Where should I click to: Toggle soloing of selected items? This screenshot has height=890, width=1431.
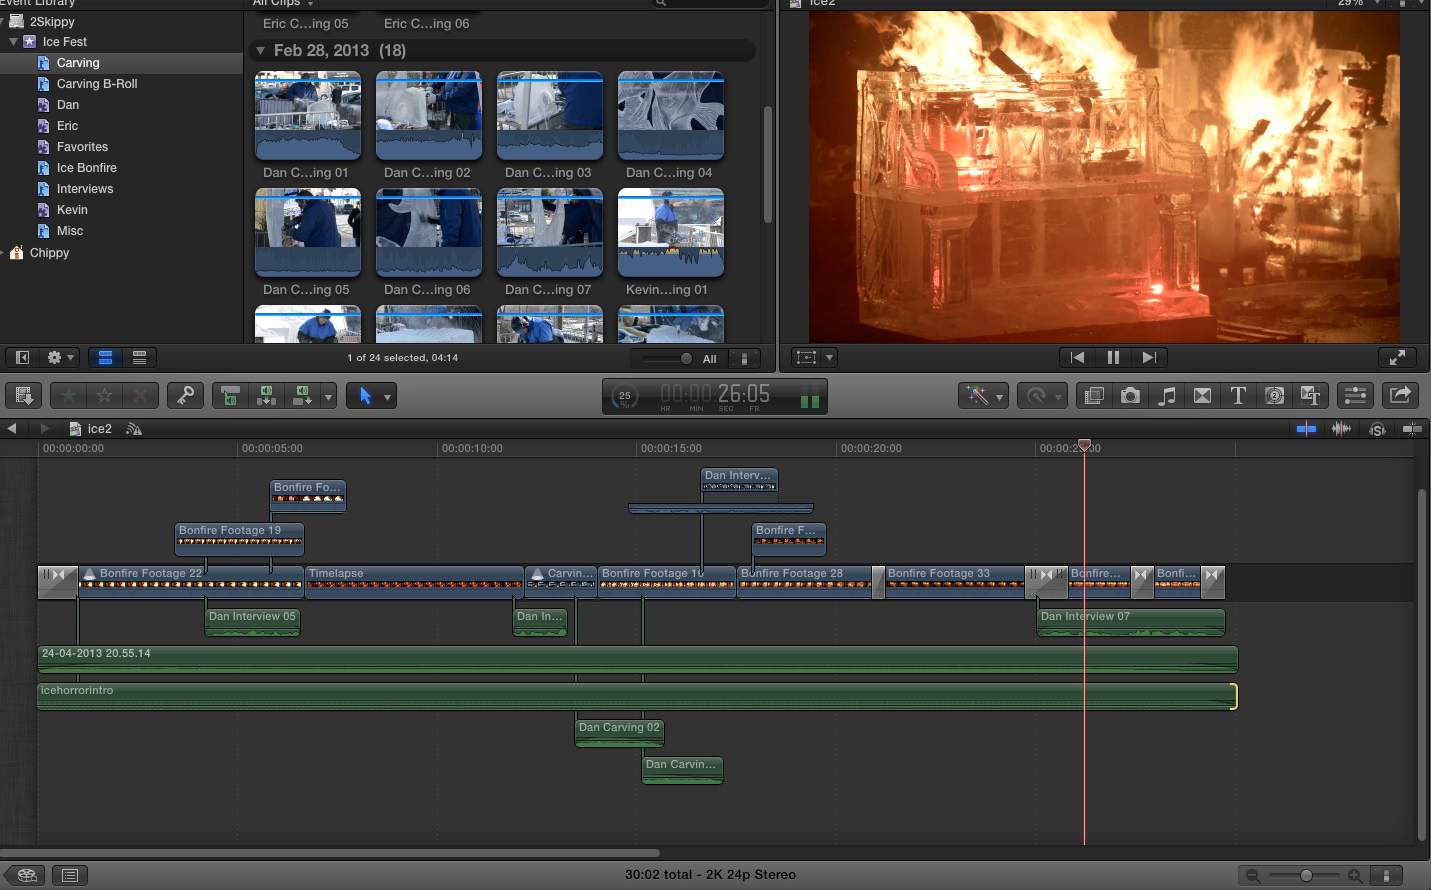click(x=1377, y=429)
